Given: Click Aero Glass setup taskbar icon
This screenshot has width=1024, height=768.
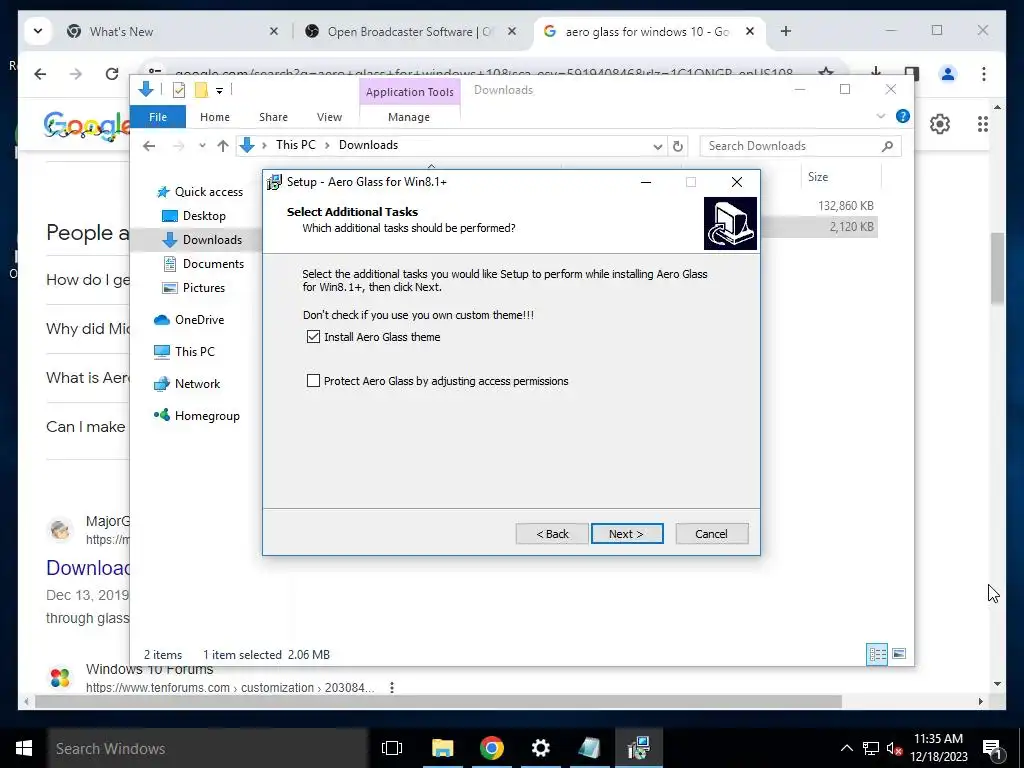Looking at the screenshot, I should pyautogui.click(x=638, y=748).
